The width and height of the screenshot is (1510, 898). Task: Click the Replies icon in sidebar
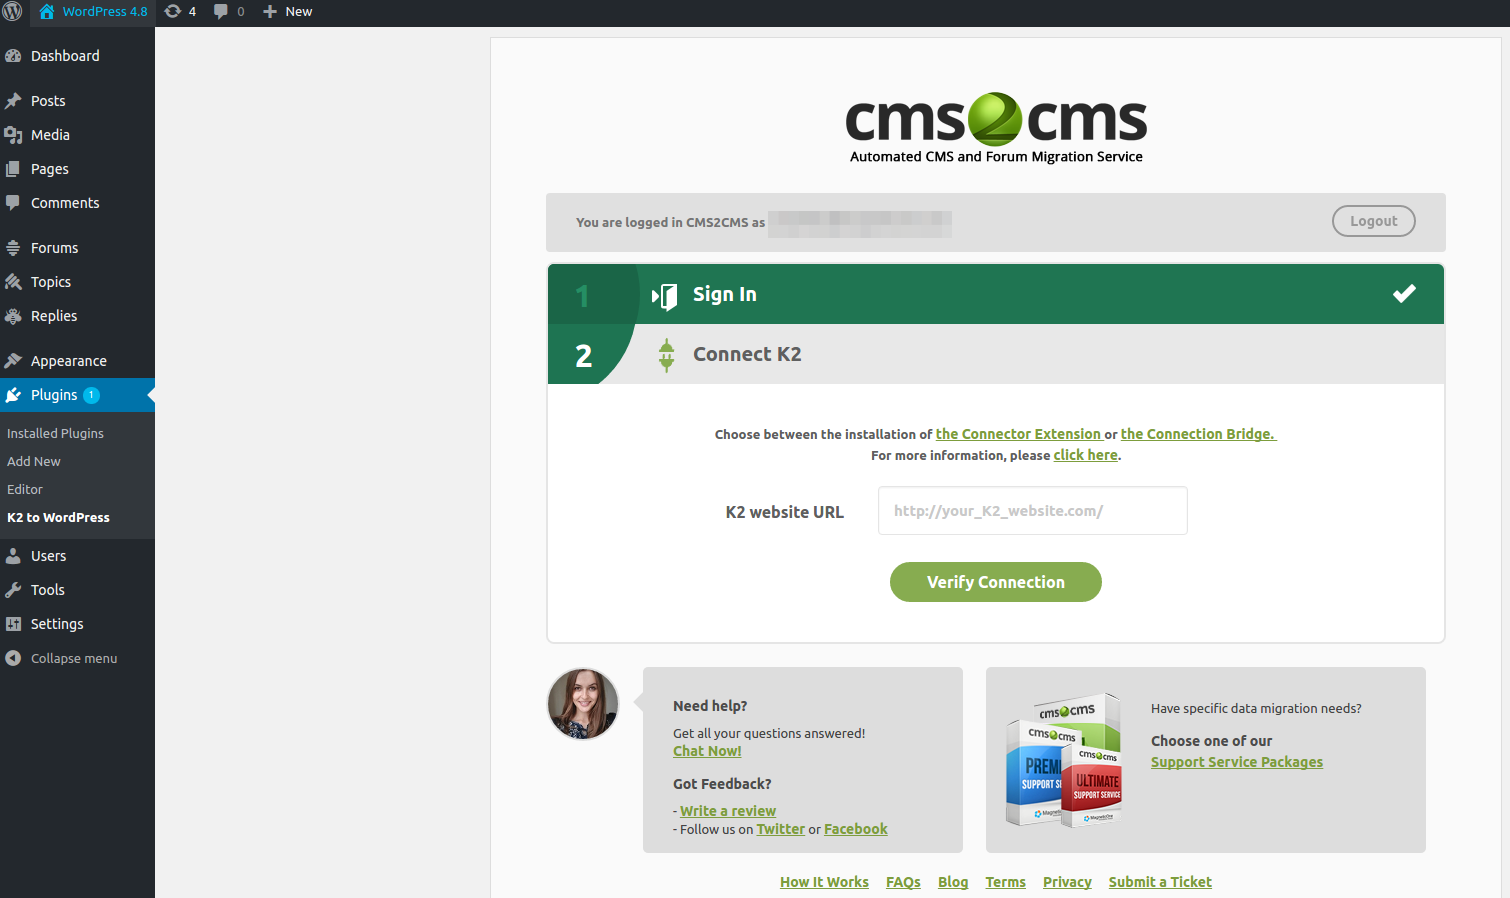click(x=13, y=316)
